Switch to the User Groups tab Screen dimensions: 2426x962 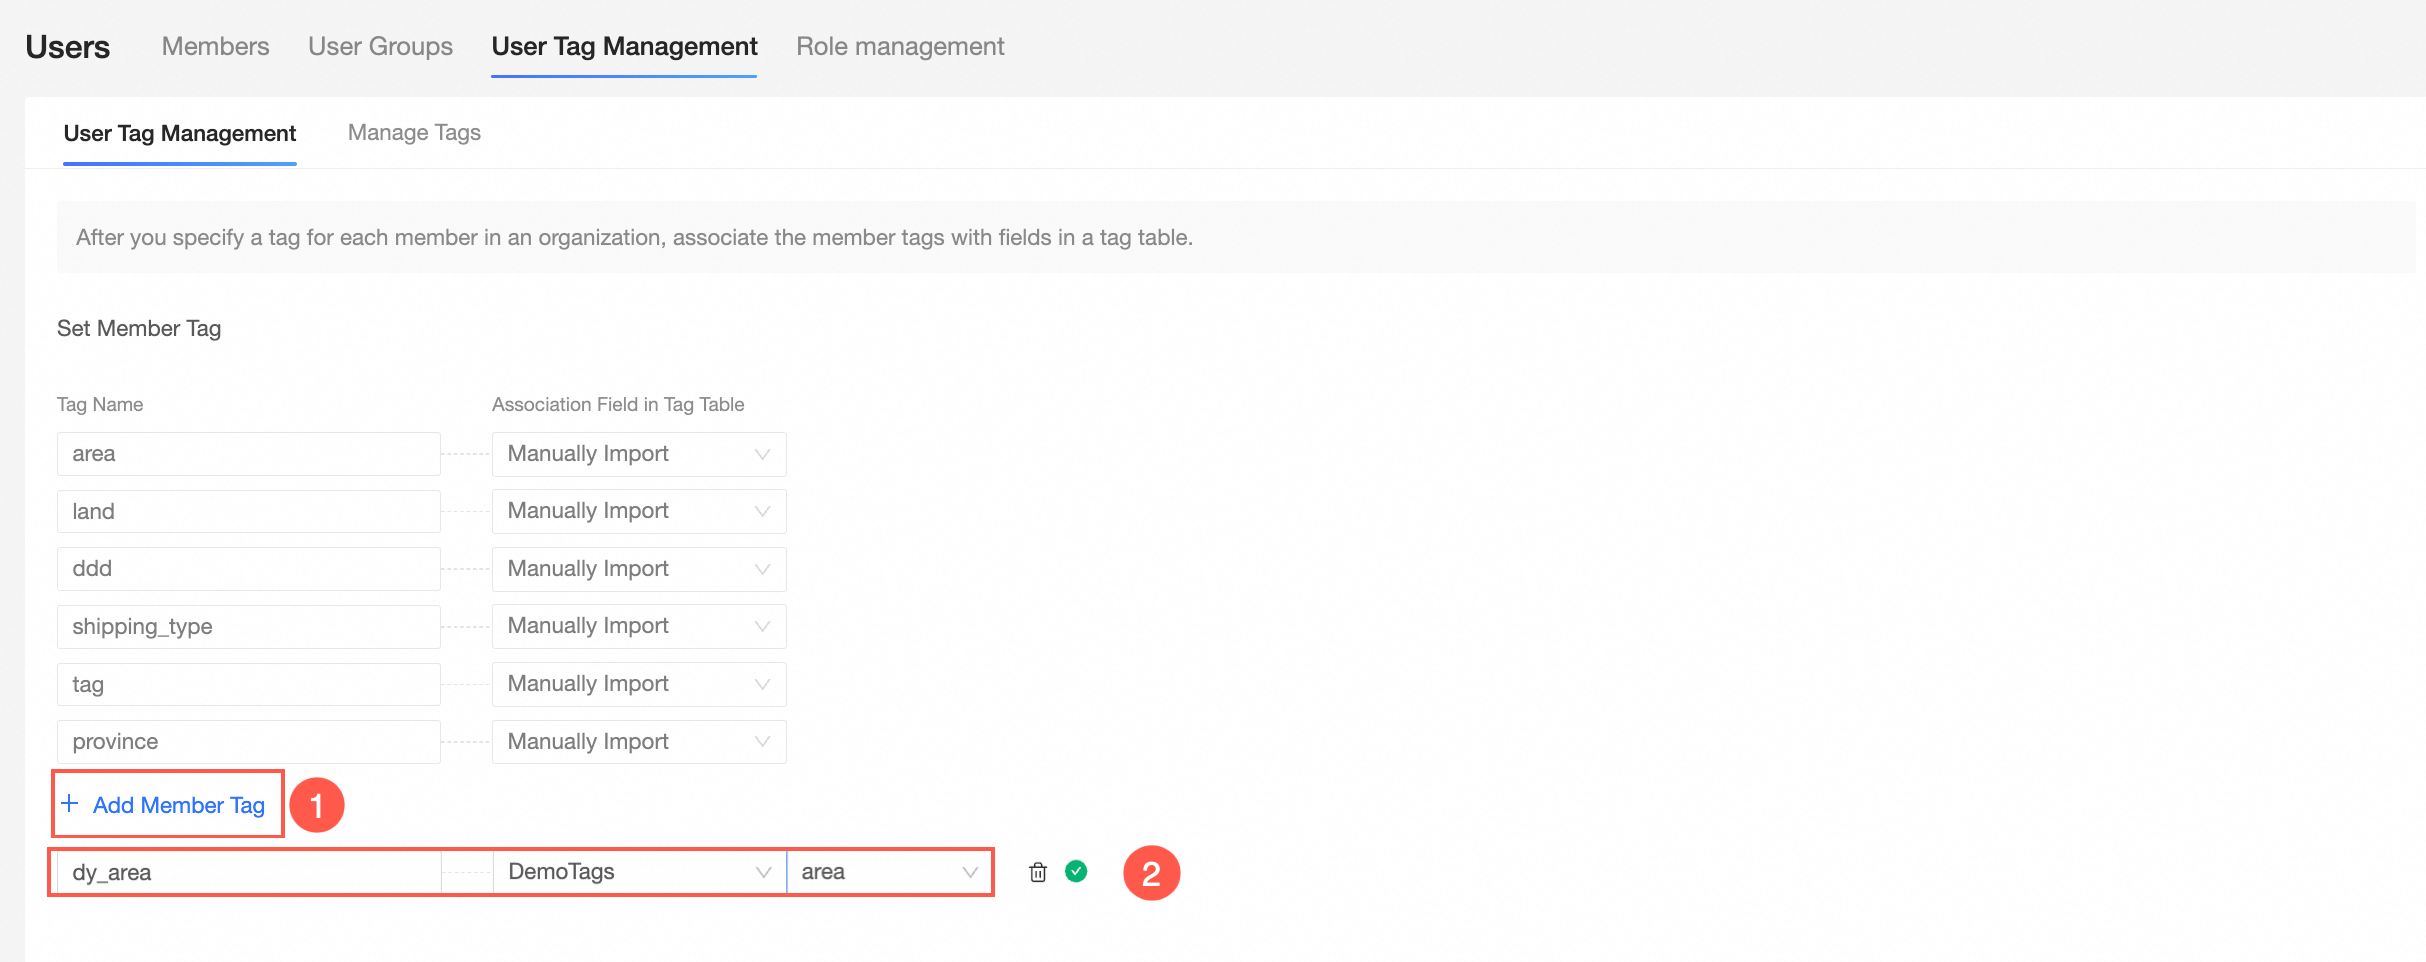pyautogui.click(x=380, y=46)
